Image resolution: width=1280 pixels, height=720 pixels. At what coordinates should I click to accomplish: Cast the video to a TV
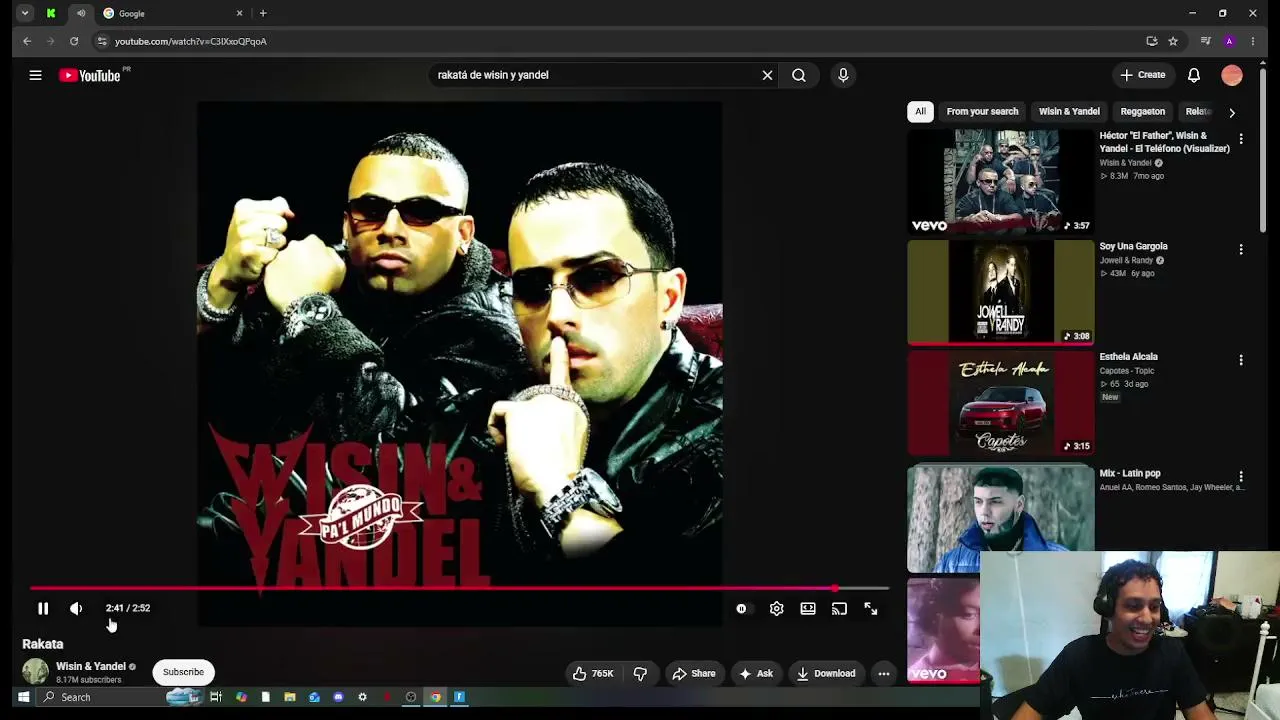point(839,608)
